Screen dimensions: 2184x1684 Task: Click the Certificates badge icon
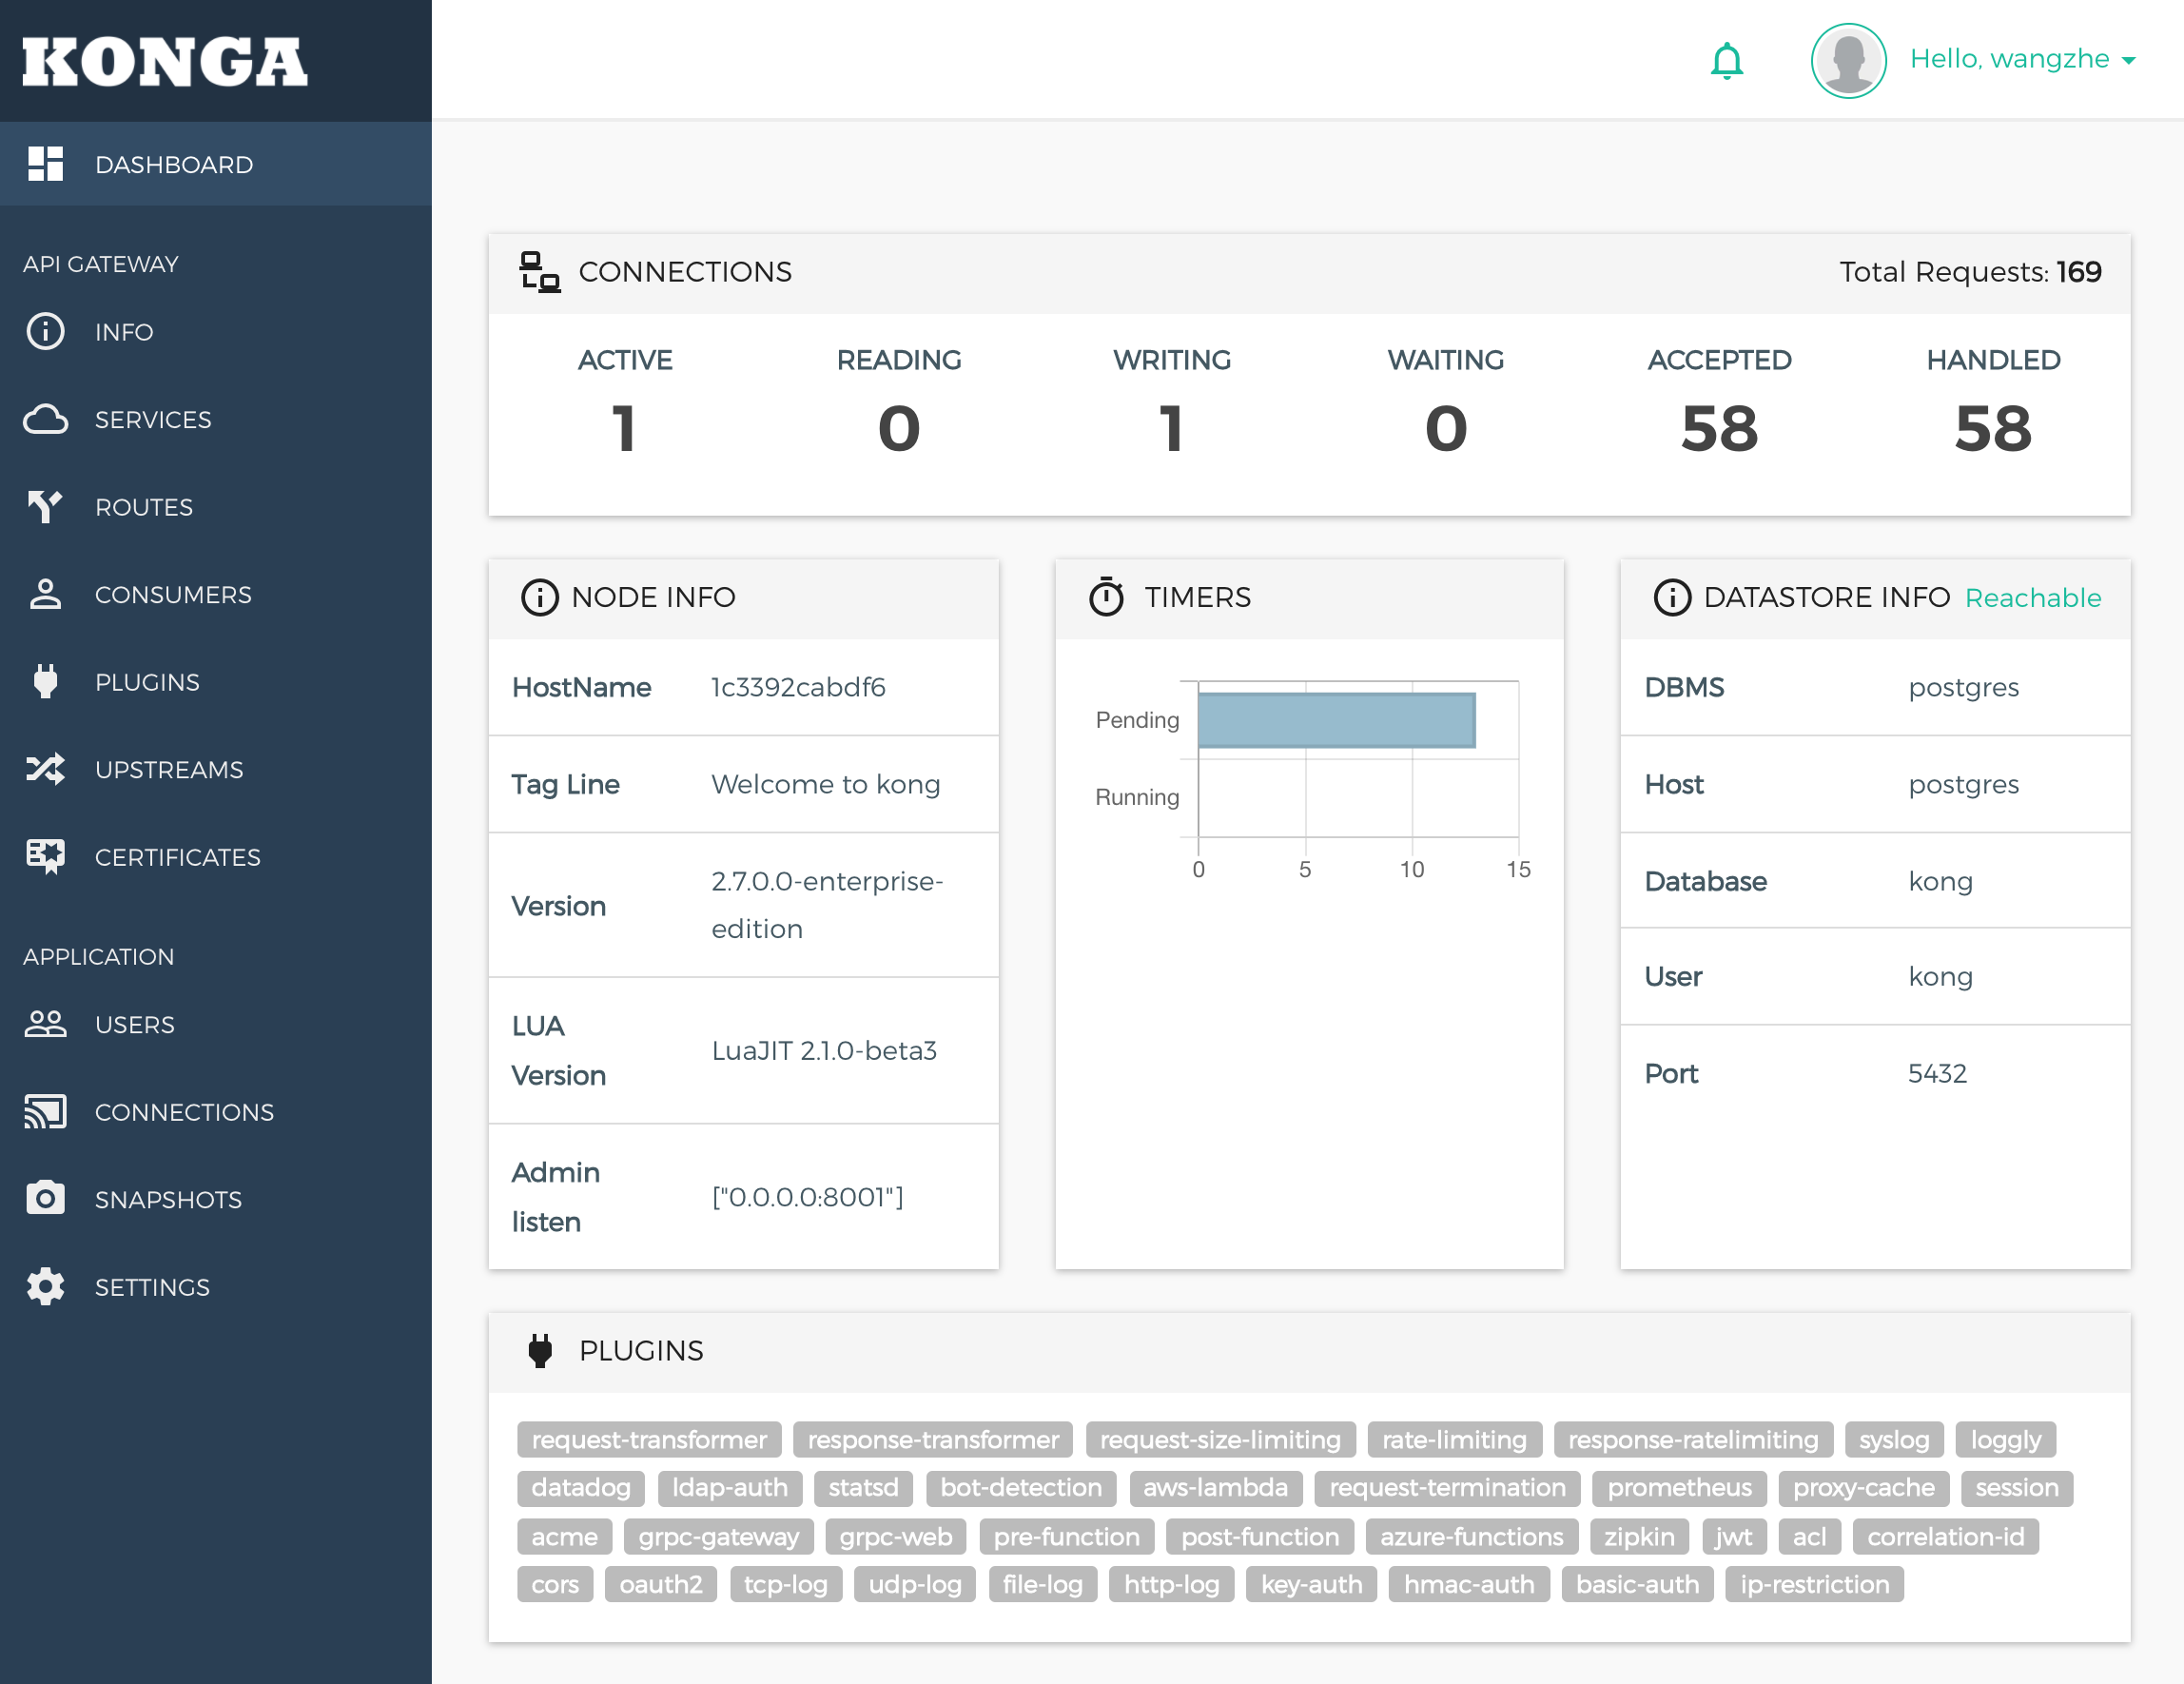(x=45, y=856)
